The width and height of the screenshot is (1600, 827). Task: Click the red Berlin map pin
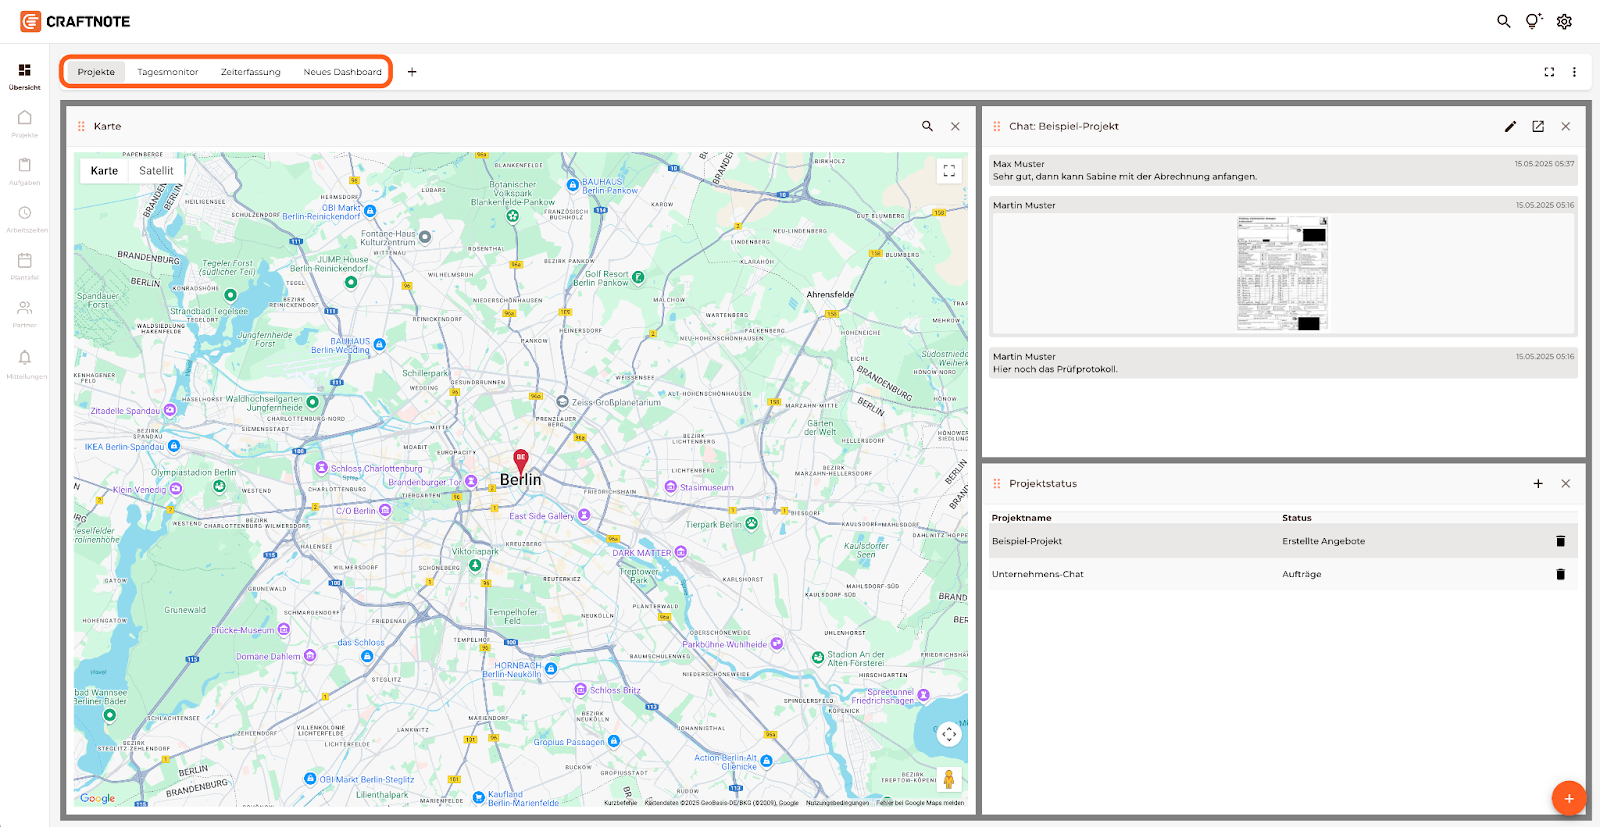point(521,461)
